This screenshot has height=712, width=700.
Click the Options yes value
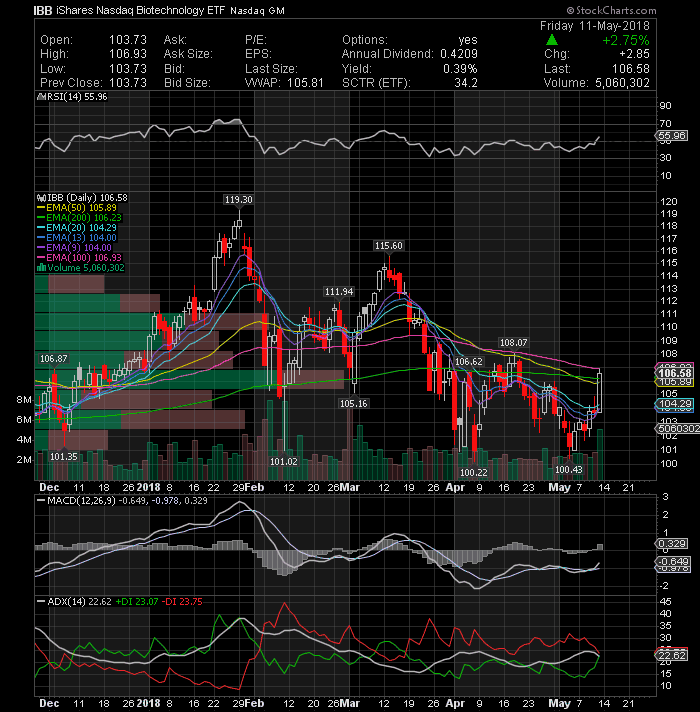point(468,40)
